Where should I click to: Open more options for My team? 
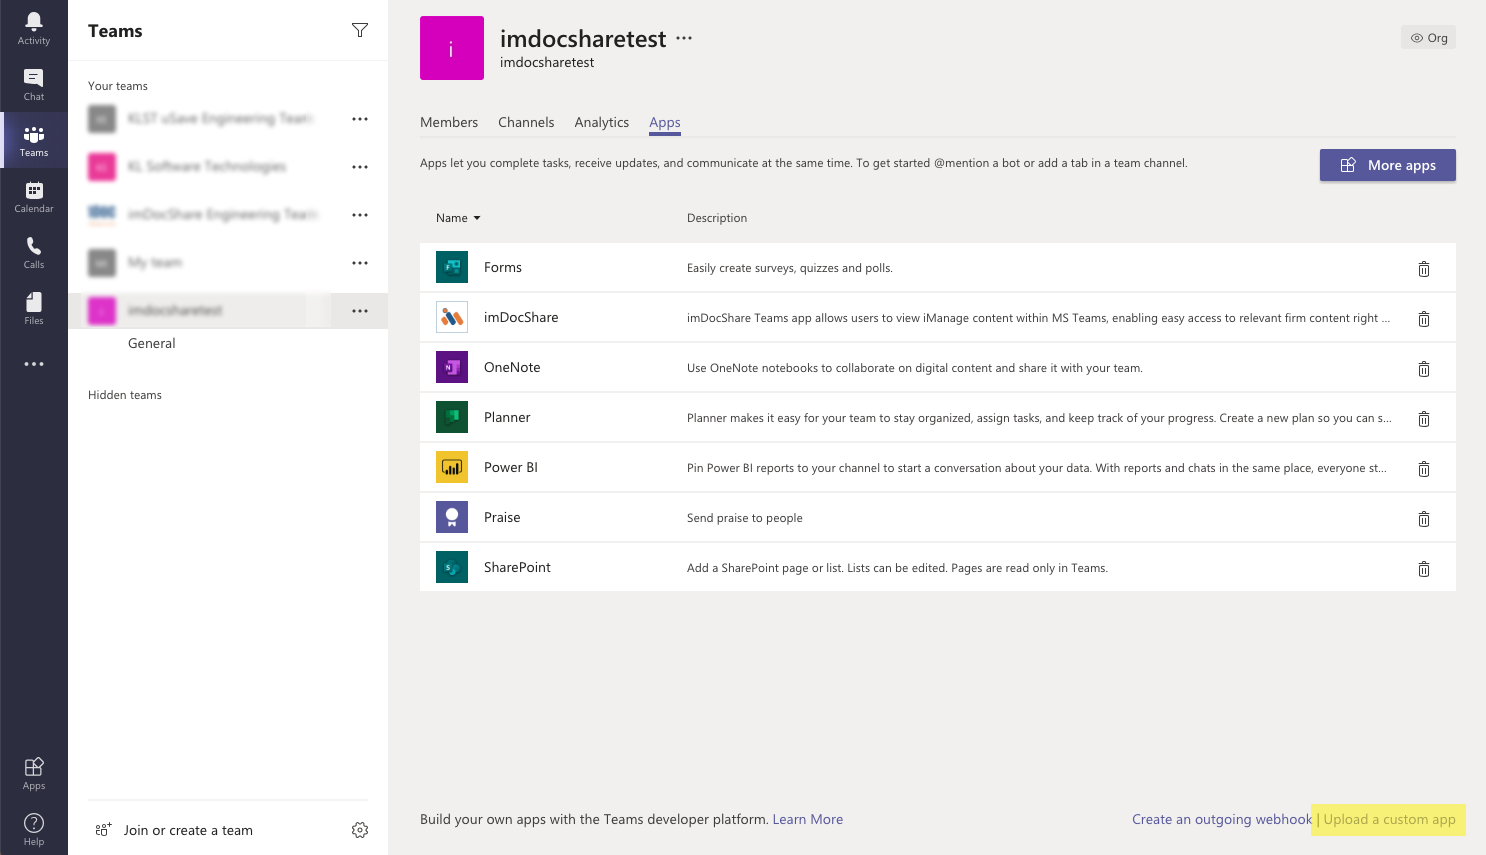click(360, 263)
